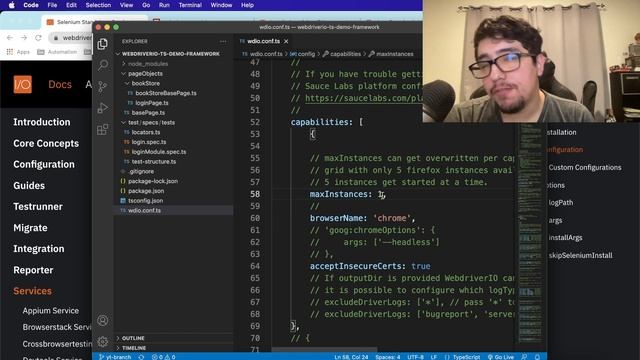The width and height of the screenshot is (640, 360).
Task: Open Introduction in the docs sidebar
Action: pos(42,122)
